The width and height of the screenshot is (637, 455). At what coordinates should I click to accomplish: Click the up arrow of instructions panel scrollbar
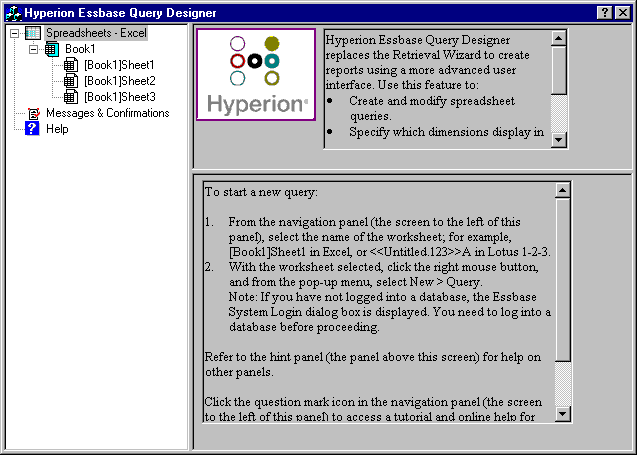pos(563,189)
